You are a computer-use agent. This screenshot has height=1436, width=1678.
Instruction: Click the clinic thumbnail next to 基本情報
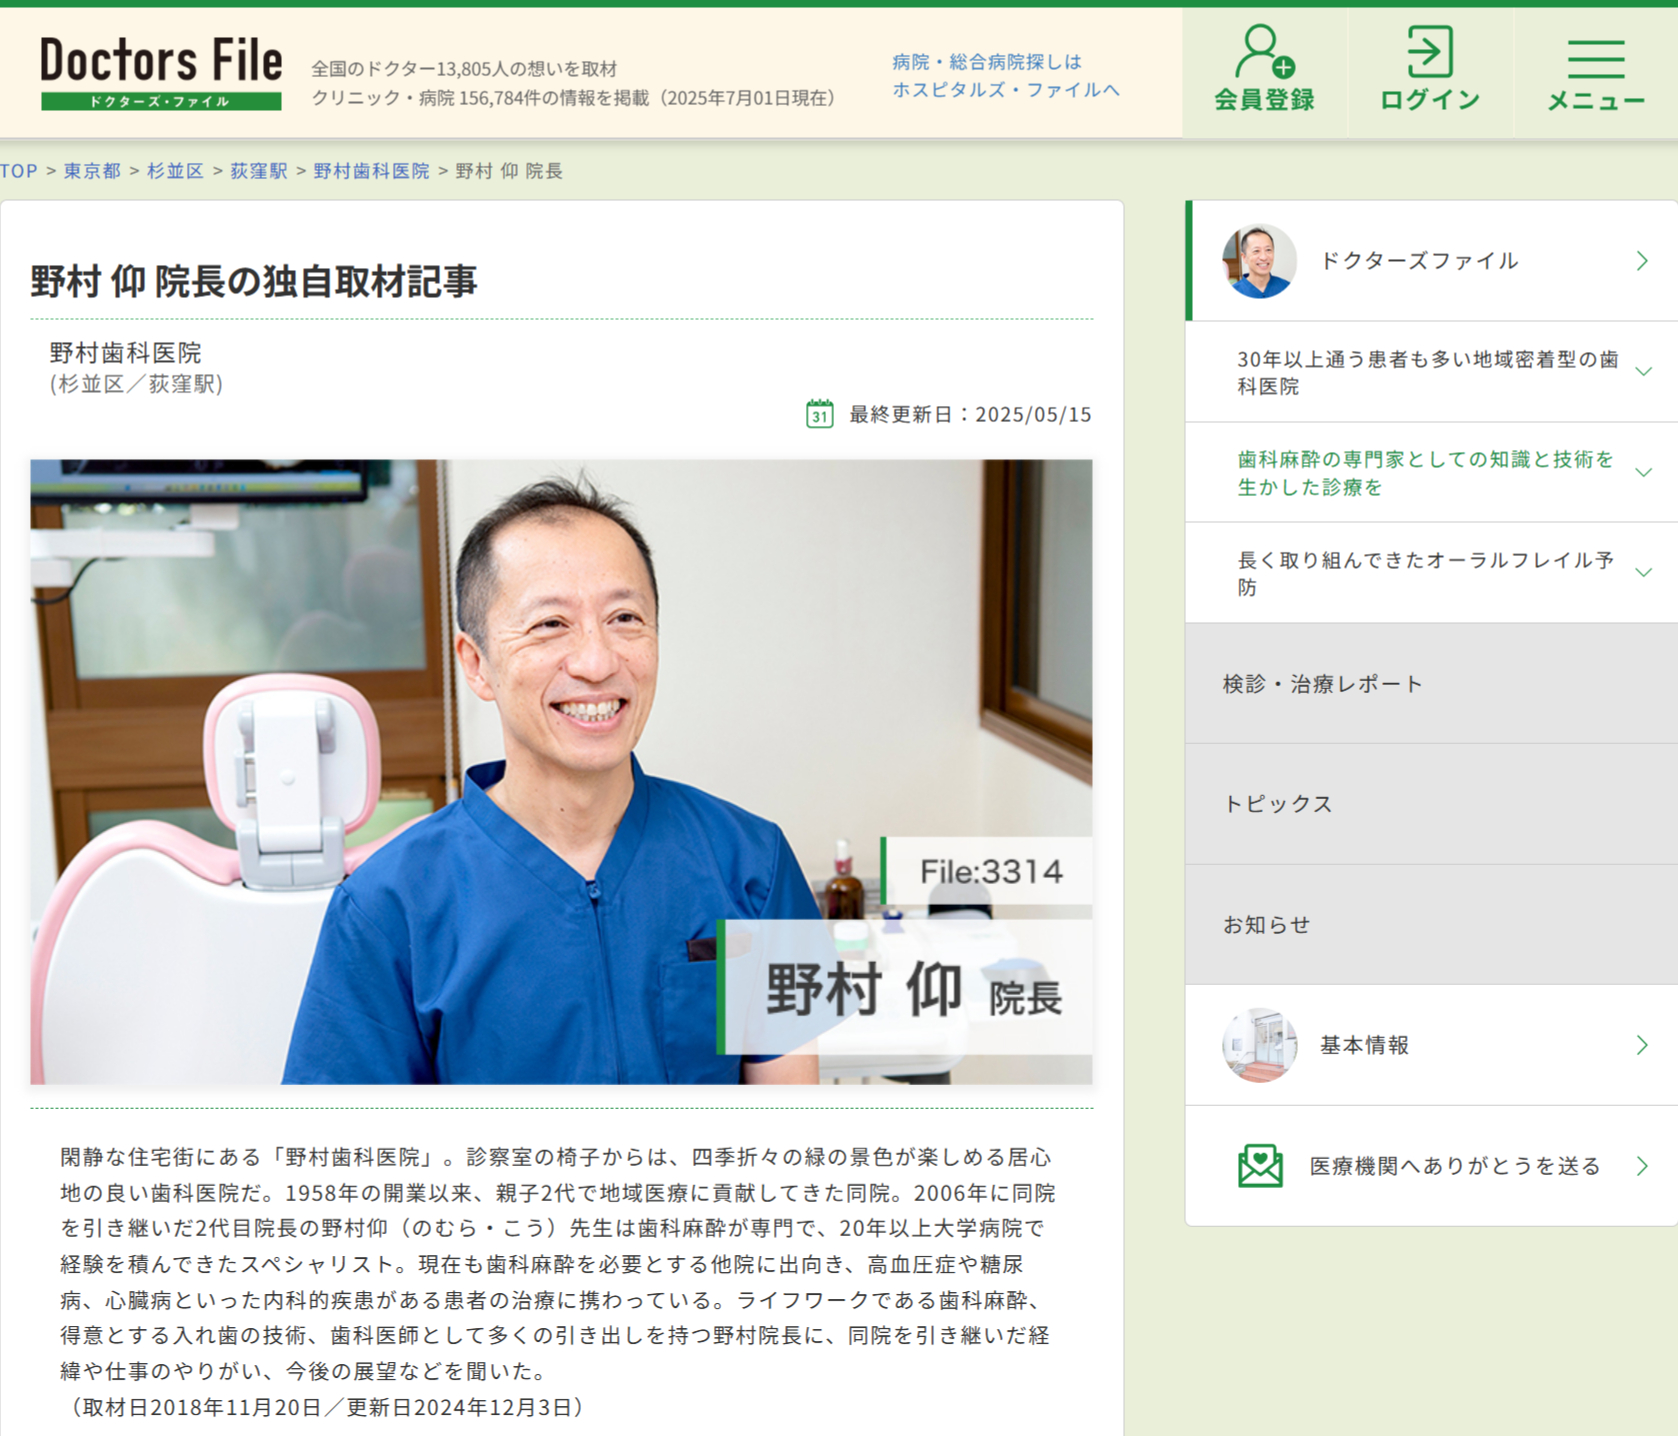click(x=1259, y=1045)
